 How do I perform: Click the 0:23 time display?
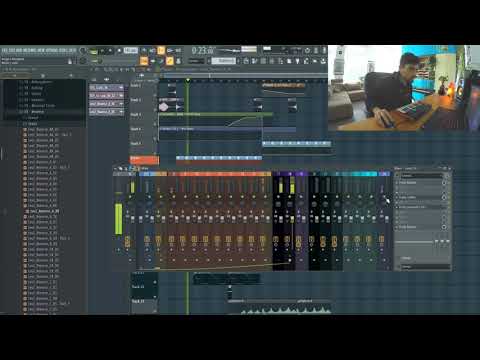coord(203,51)
